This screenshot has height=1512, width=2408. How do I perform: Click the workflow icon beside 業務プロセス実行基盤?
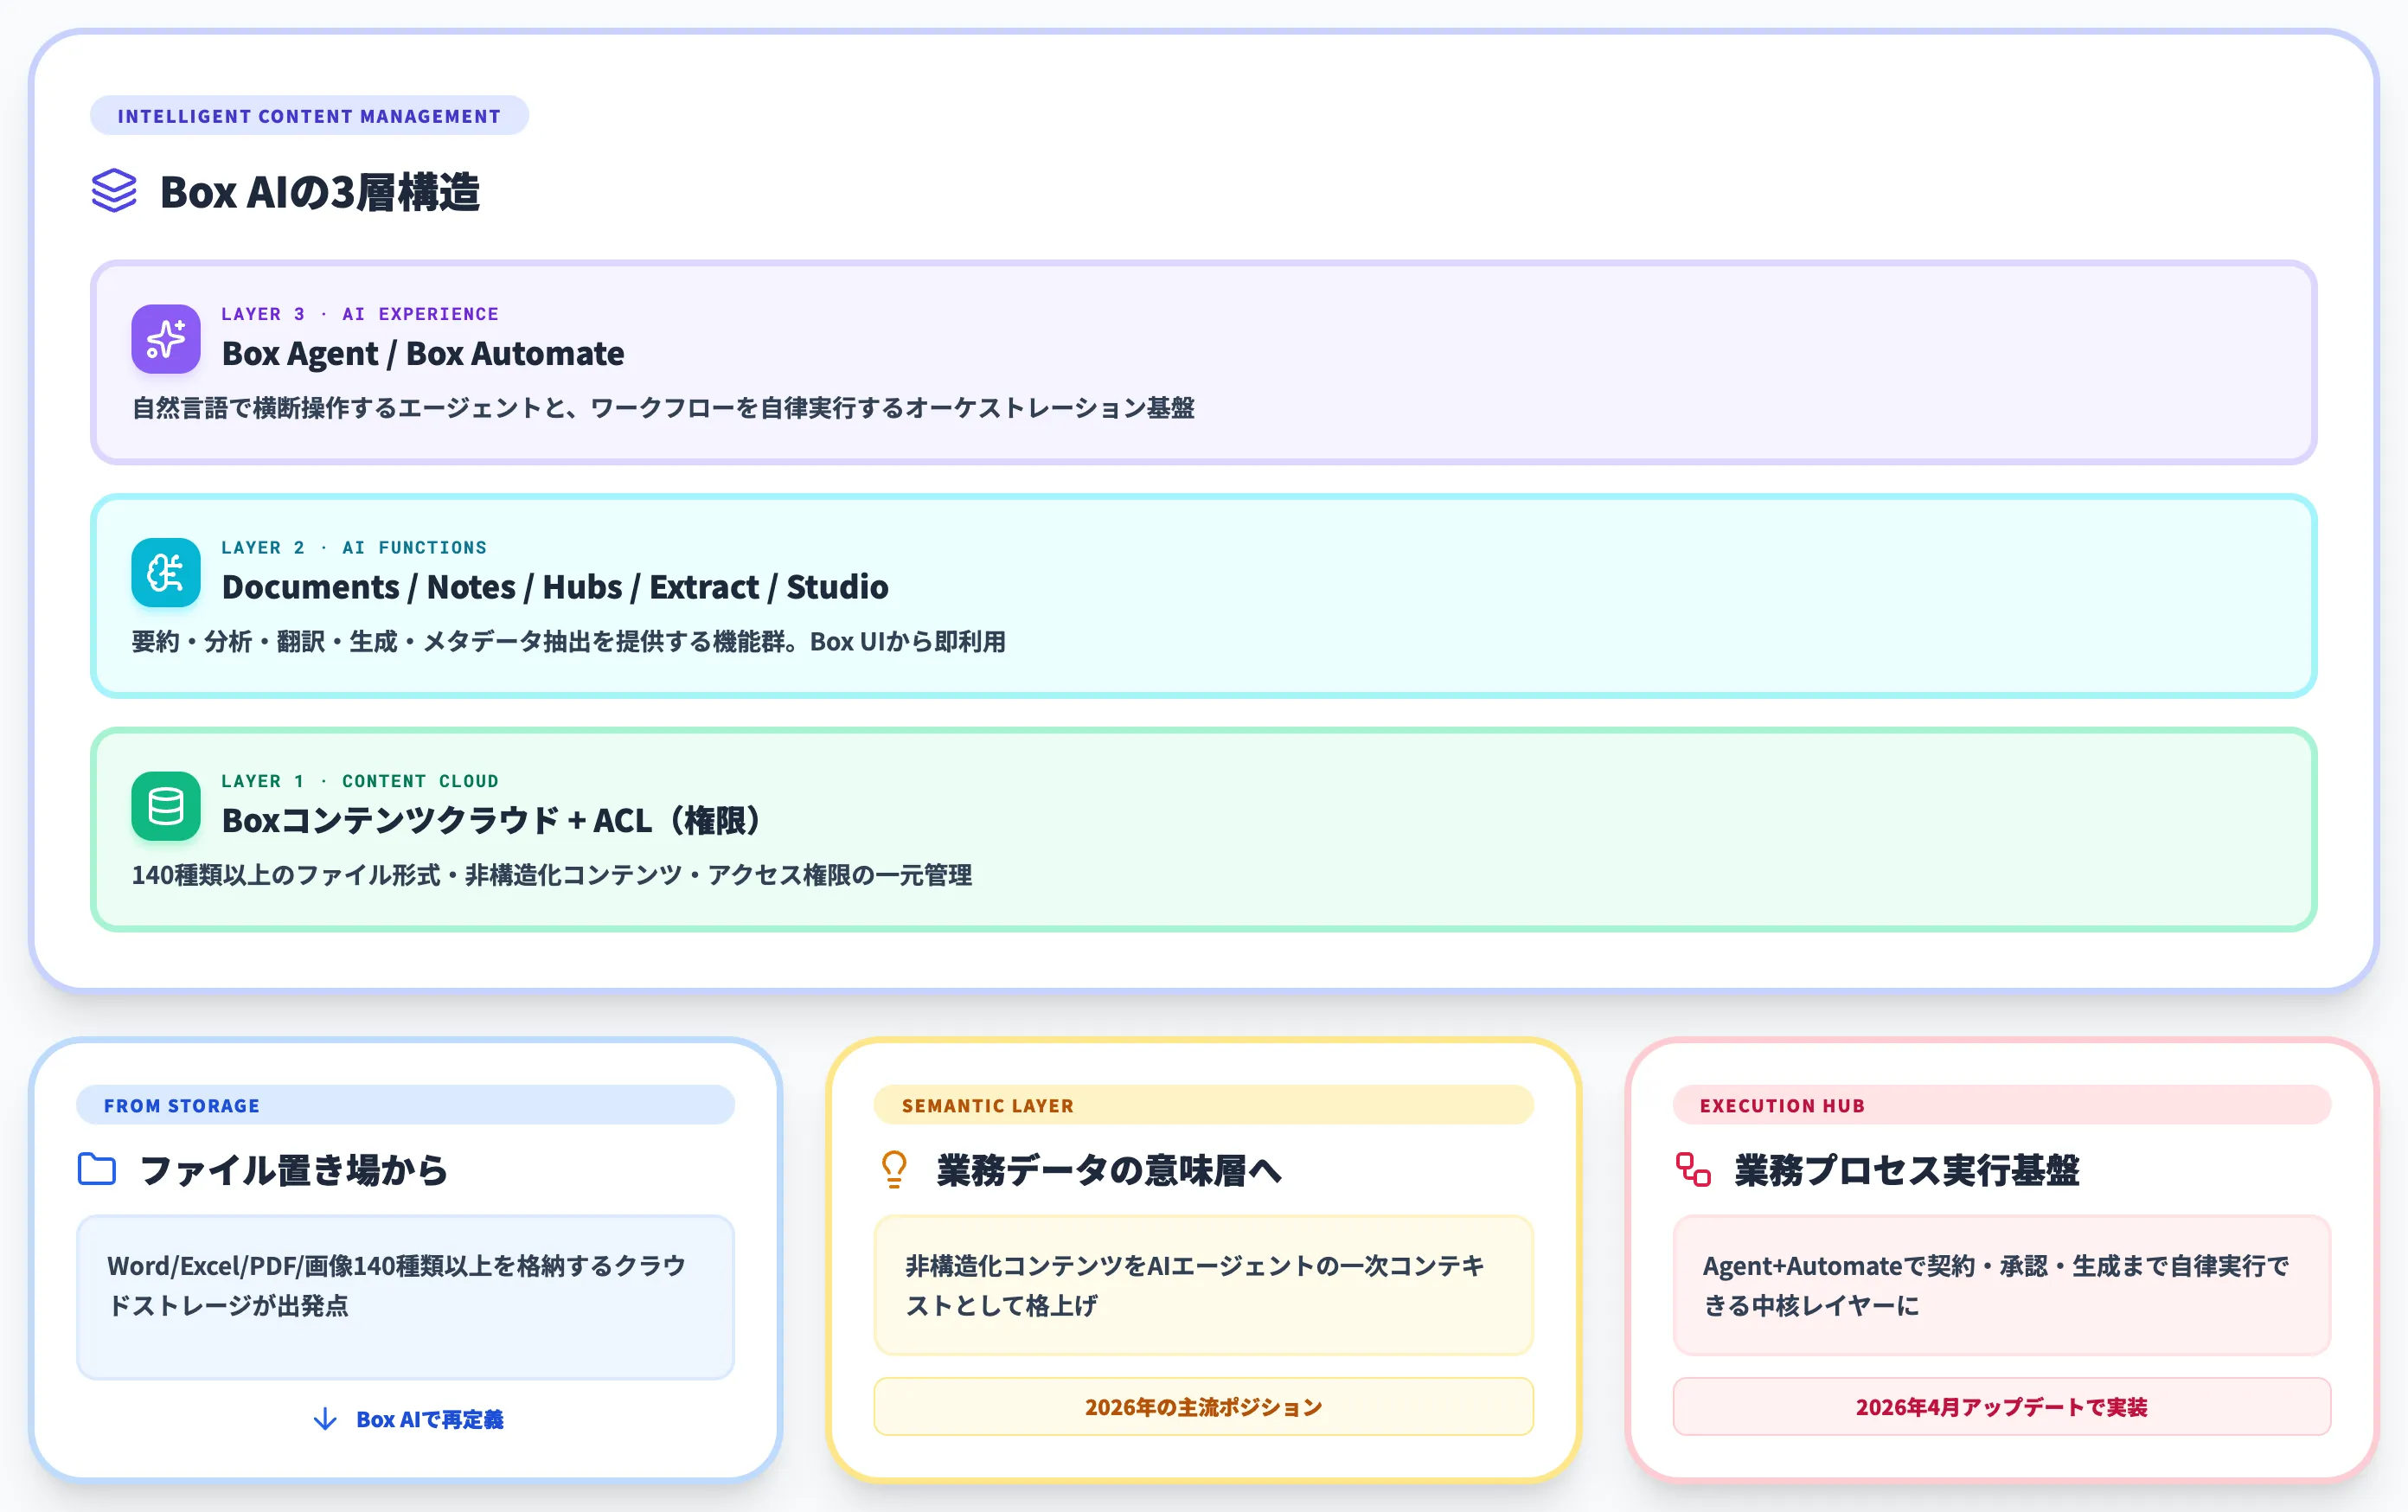pyautogui.click(x=1693, y=1169)
